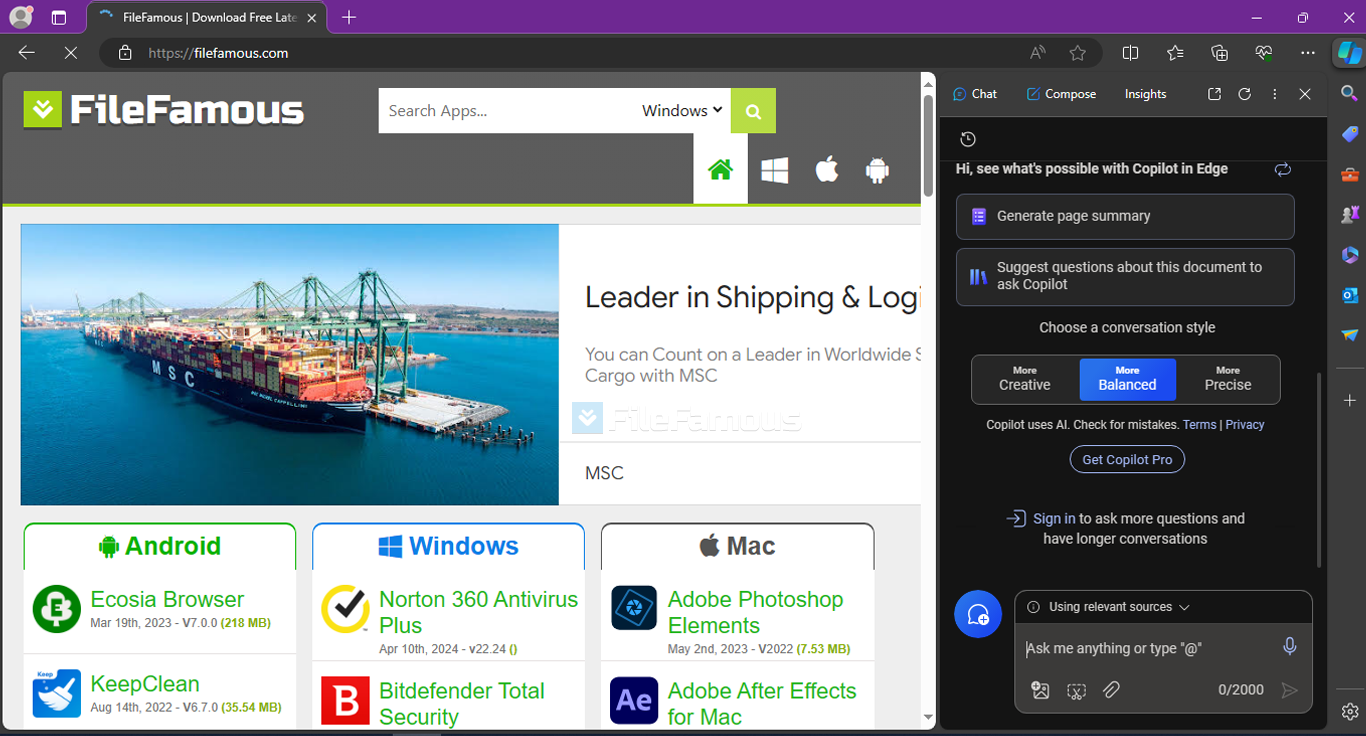Viewport: 1366px width, 736px height.
Task: Open the Android robot category icon
Action: tap(877, 170)
